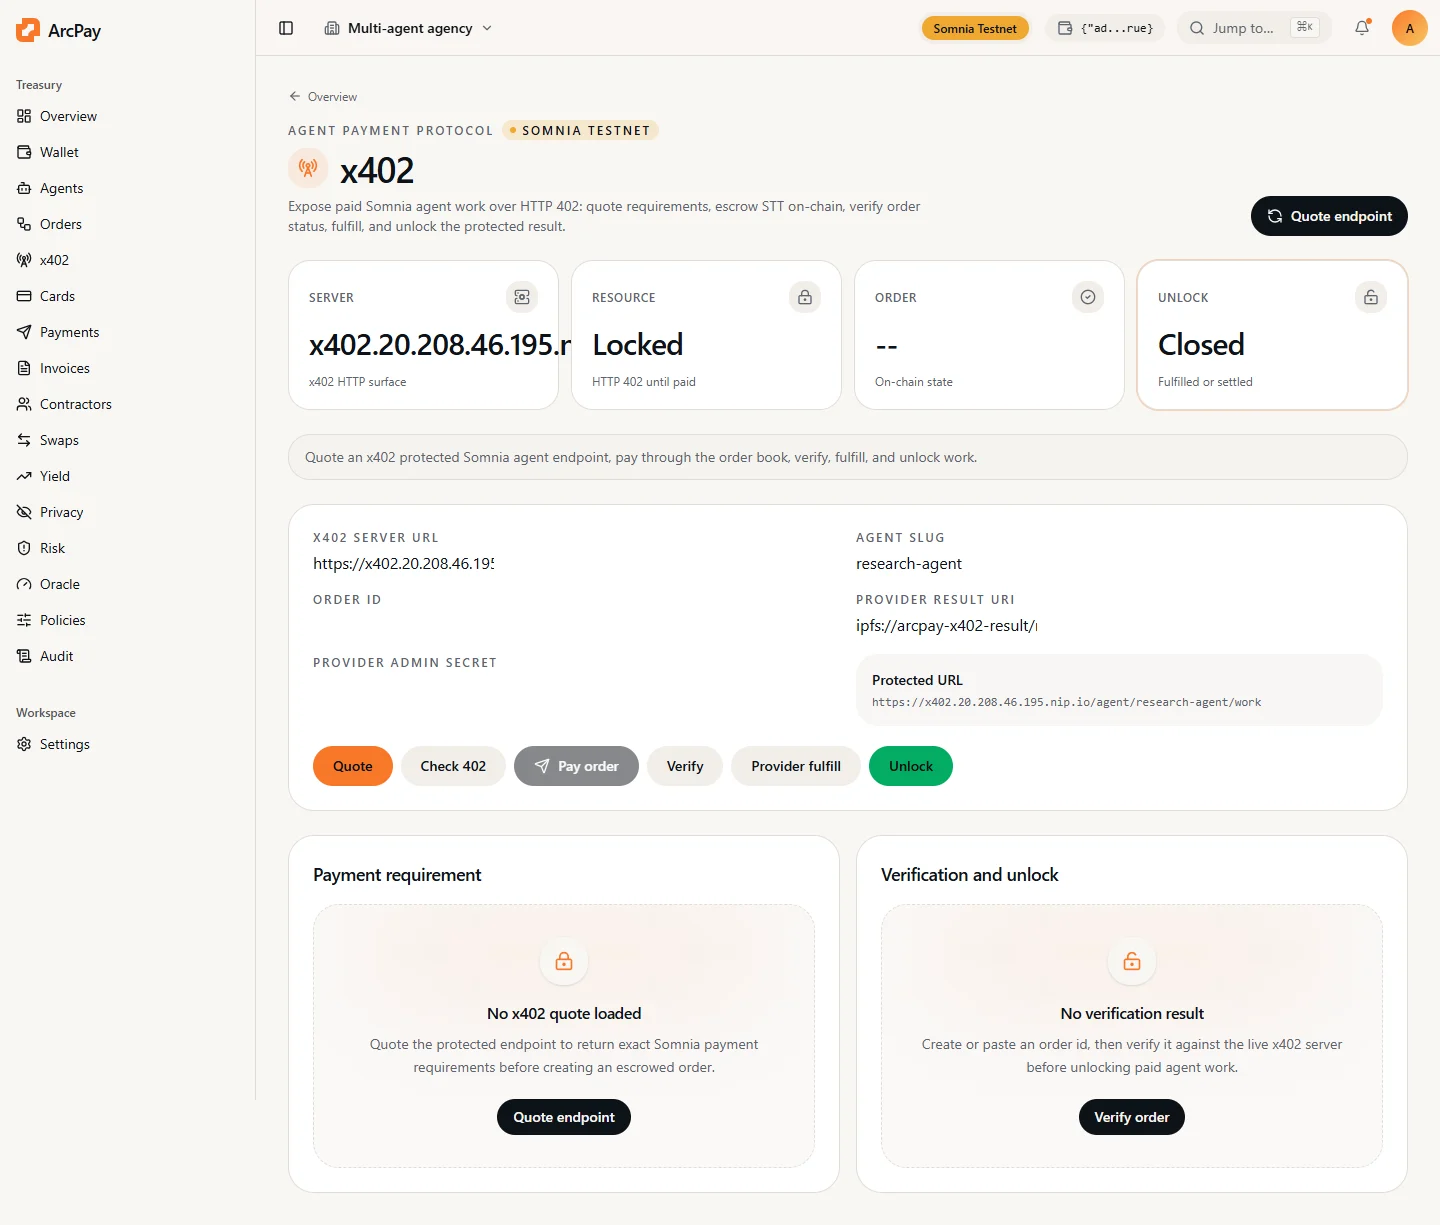Image resolution: width=1440 pixels, height=1225 pixels.
Task: Click the Order card check icon
Action: click(1088, 297)
